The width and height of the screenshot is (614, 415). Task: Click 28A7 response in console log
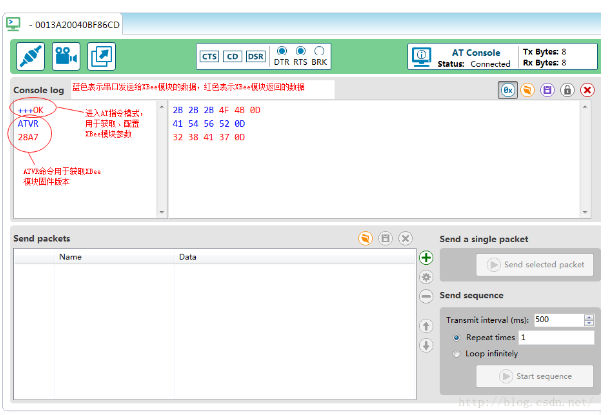[28, 137]
